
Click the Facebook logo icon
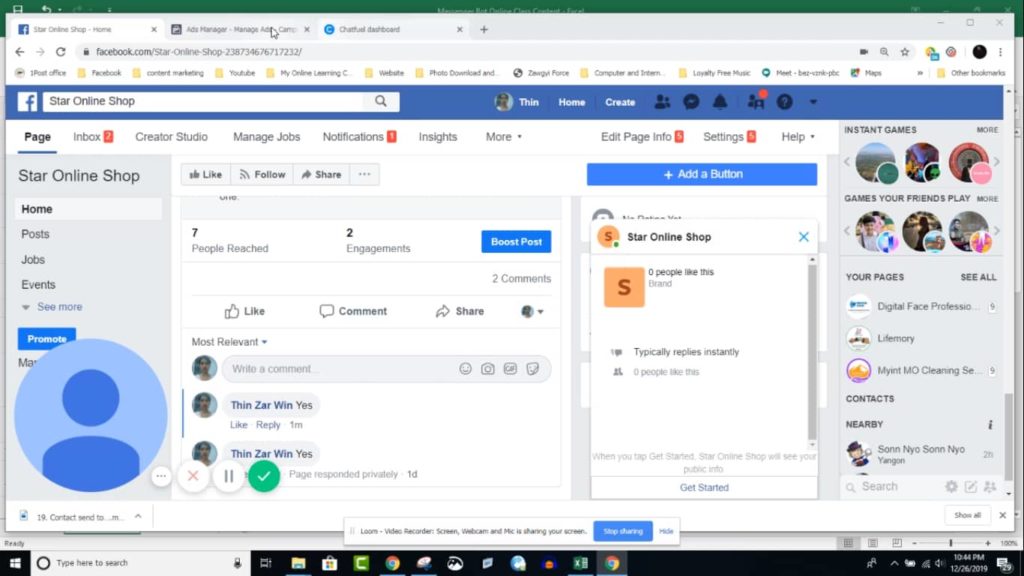coord(27,102)
